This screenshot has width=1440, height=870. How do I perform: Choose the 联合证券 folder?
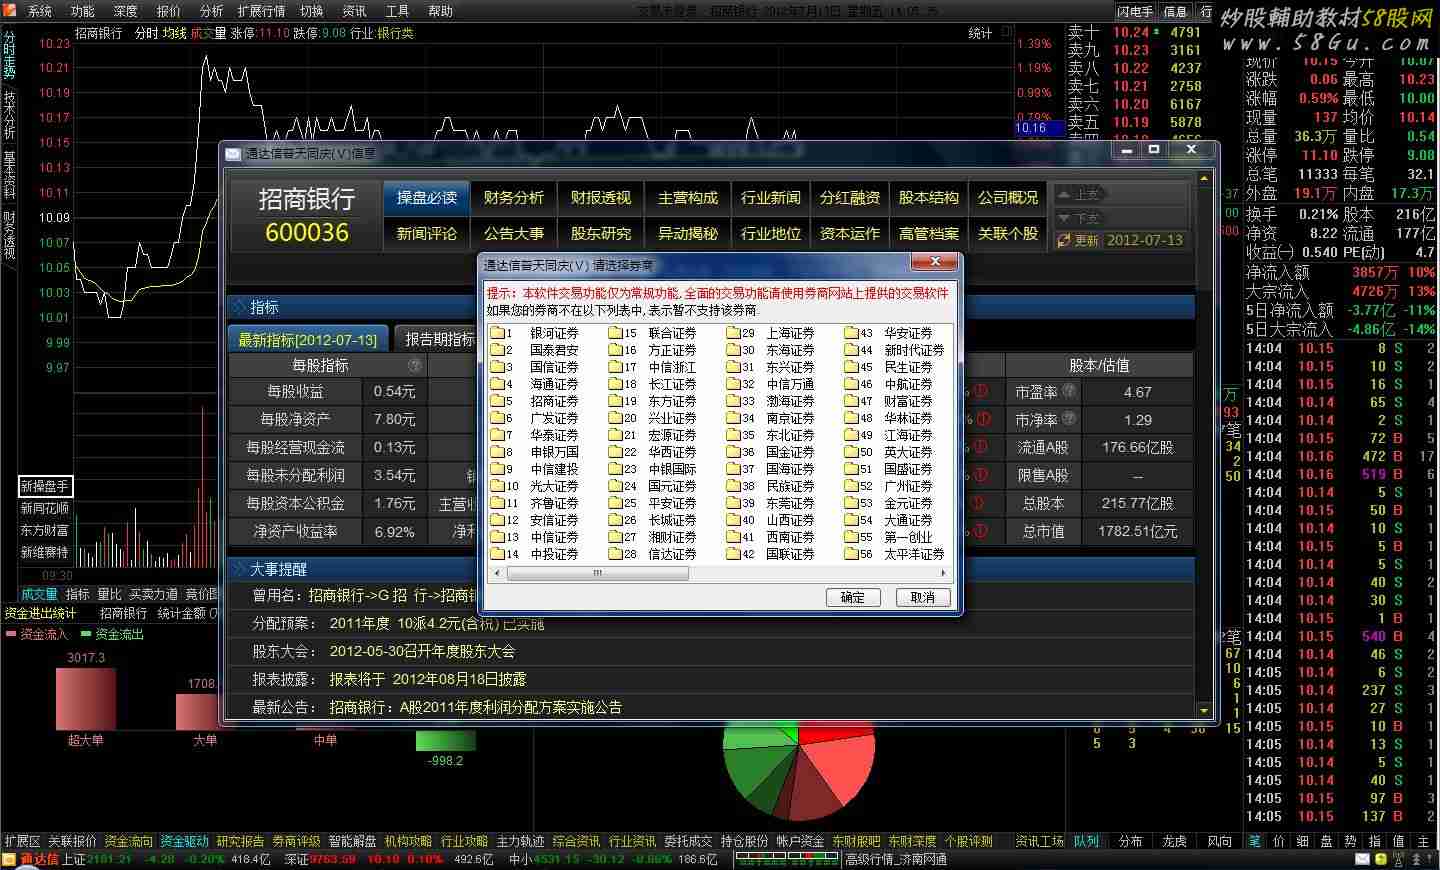(653, 333)
